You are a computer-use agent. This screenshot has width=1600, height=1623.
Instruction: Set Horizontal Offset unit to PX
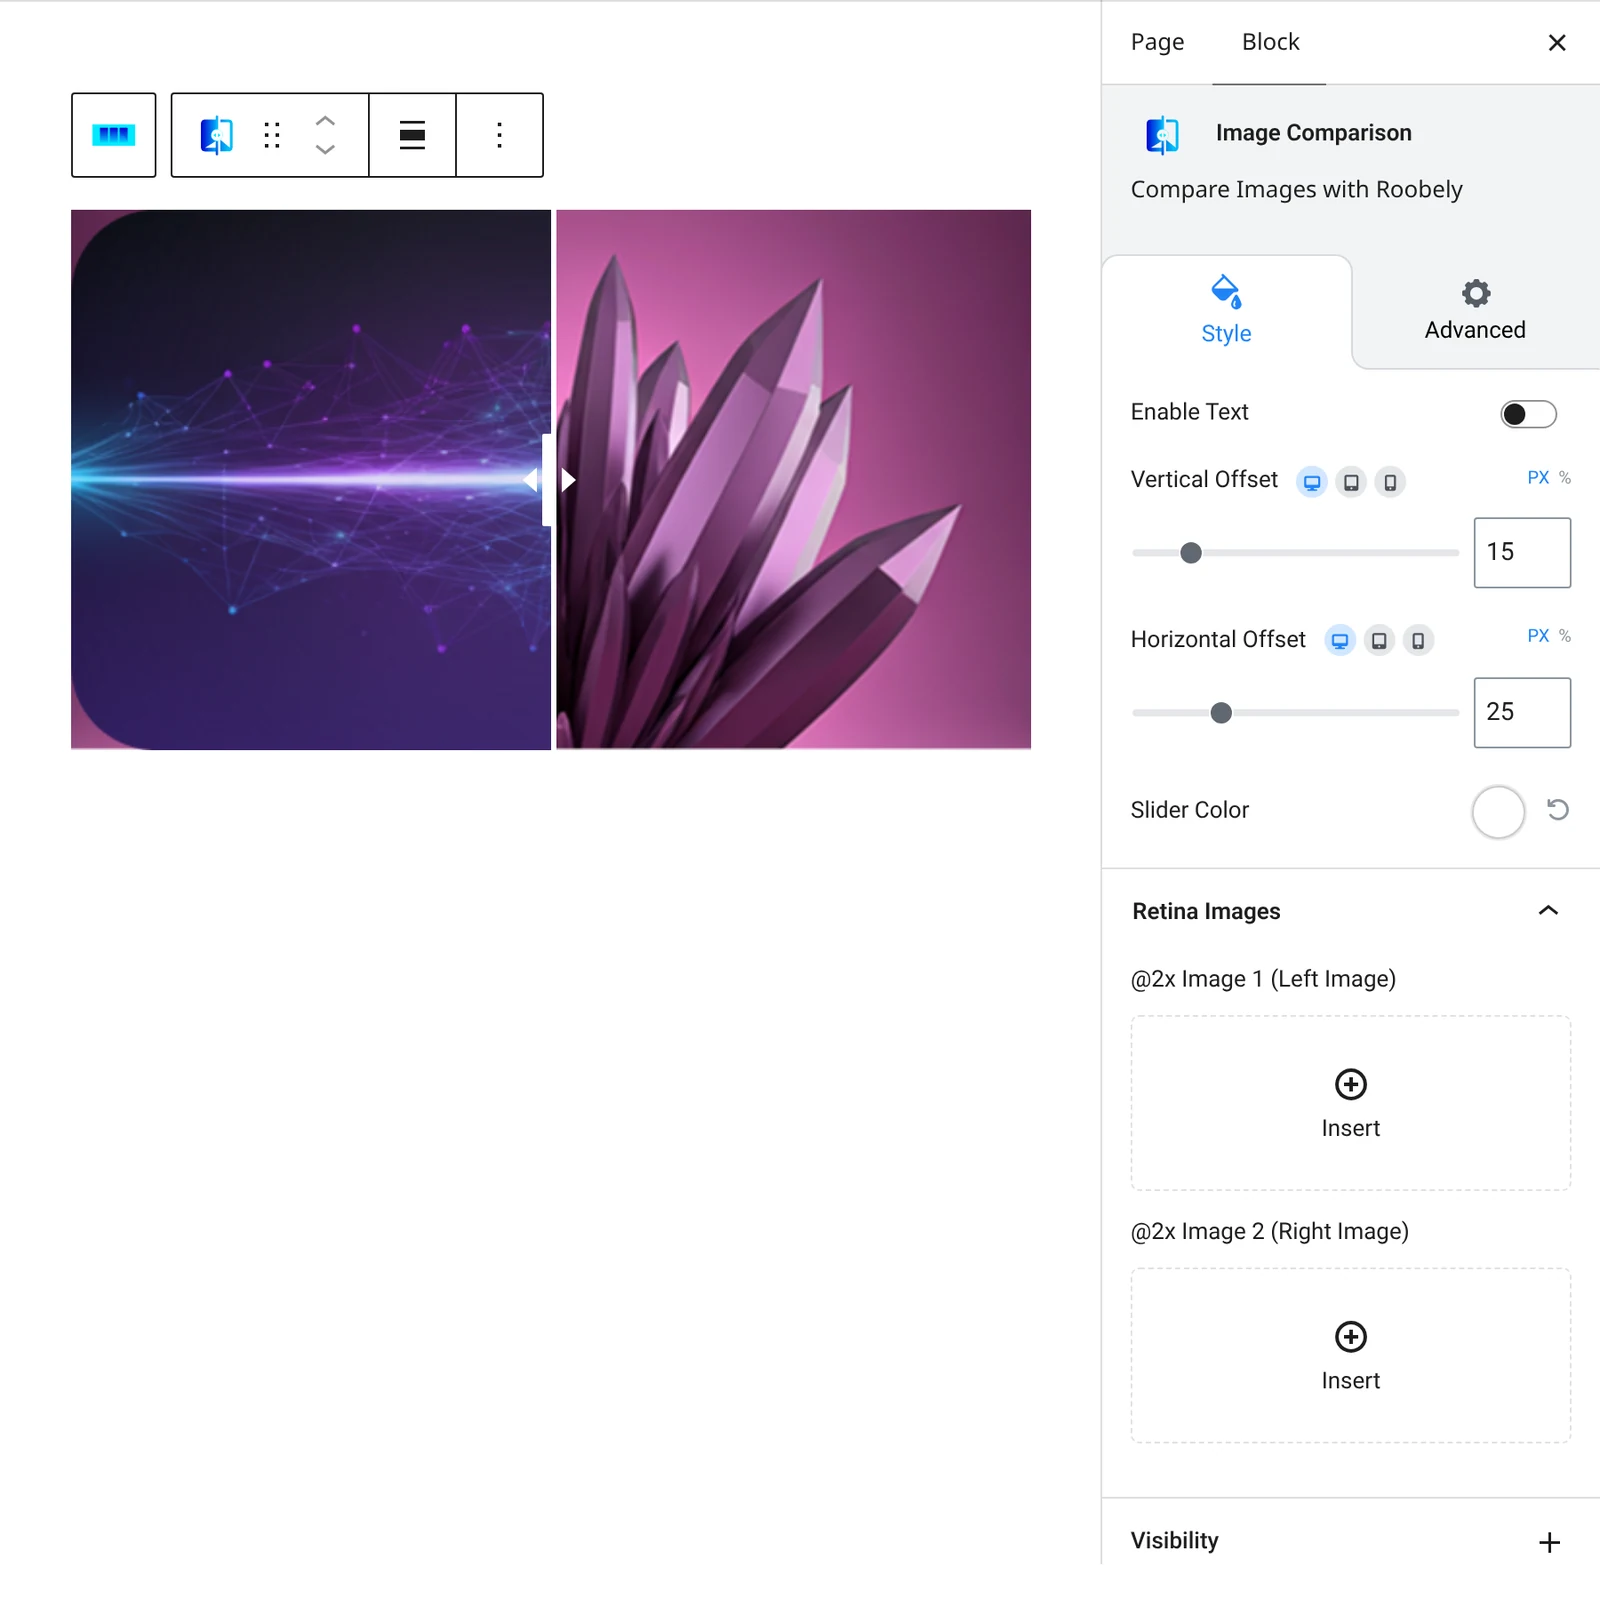coord(1537,636)
